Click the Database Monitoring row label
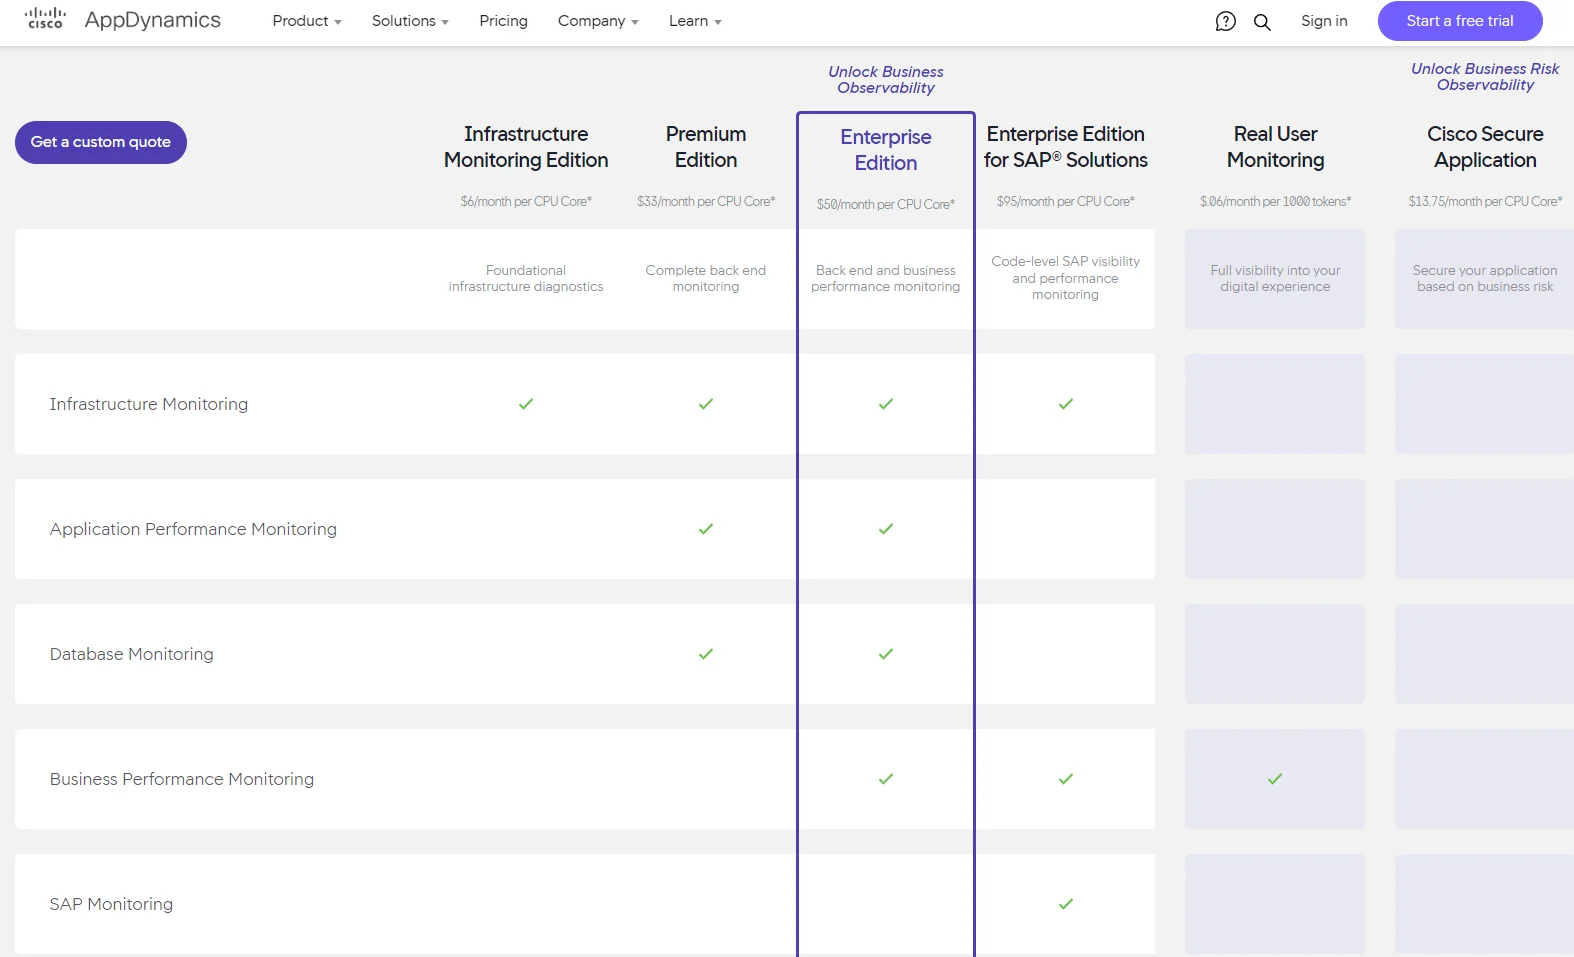The height and width of the screenshot is (957, 1574). (x=132, y=654)
